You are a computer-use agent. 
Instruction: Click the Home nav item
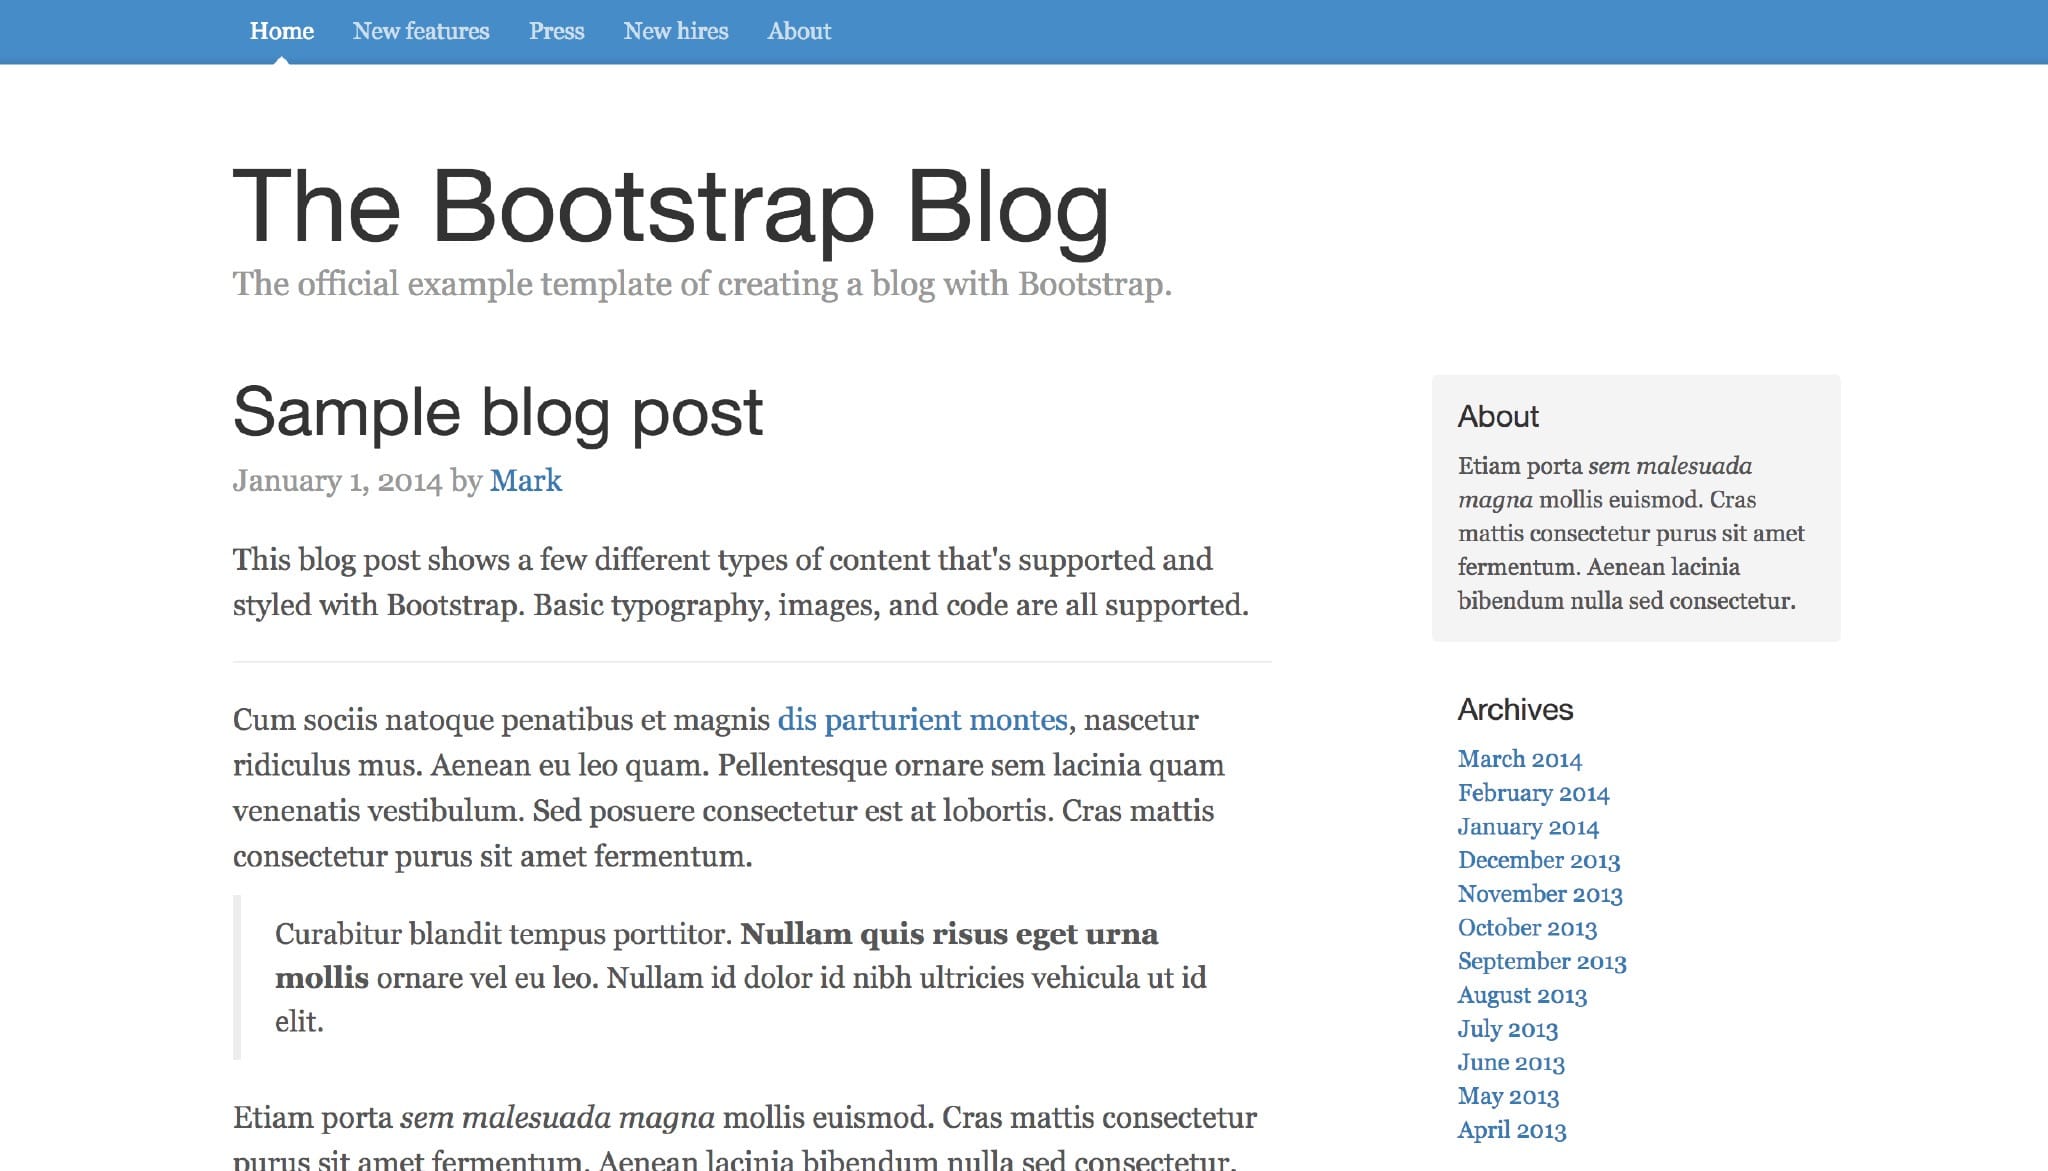tap(281, 31)
